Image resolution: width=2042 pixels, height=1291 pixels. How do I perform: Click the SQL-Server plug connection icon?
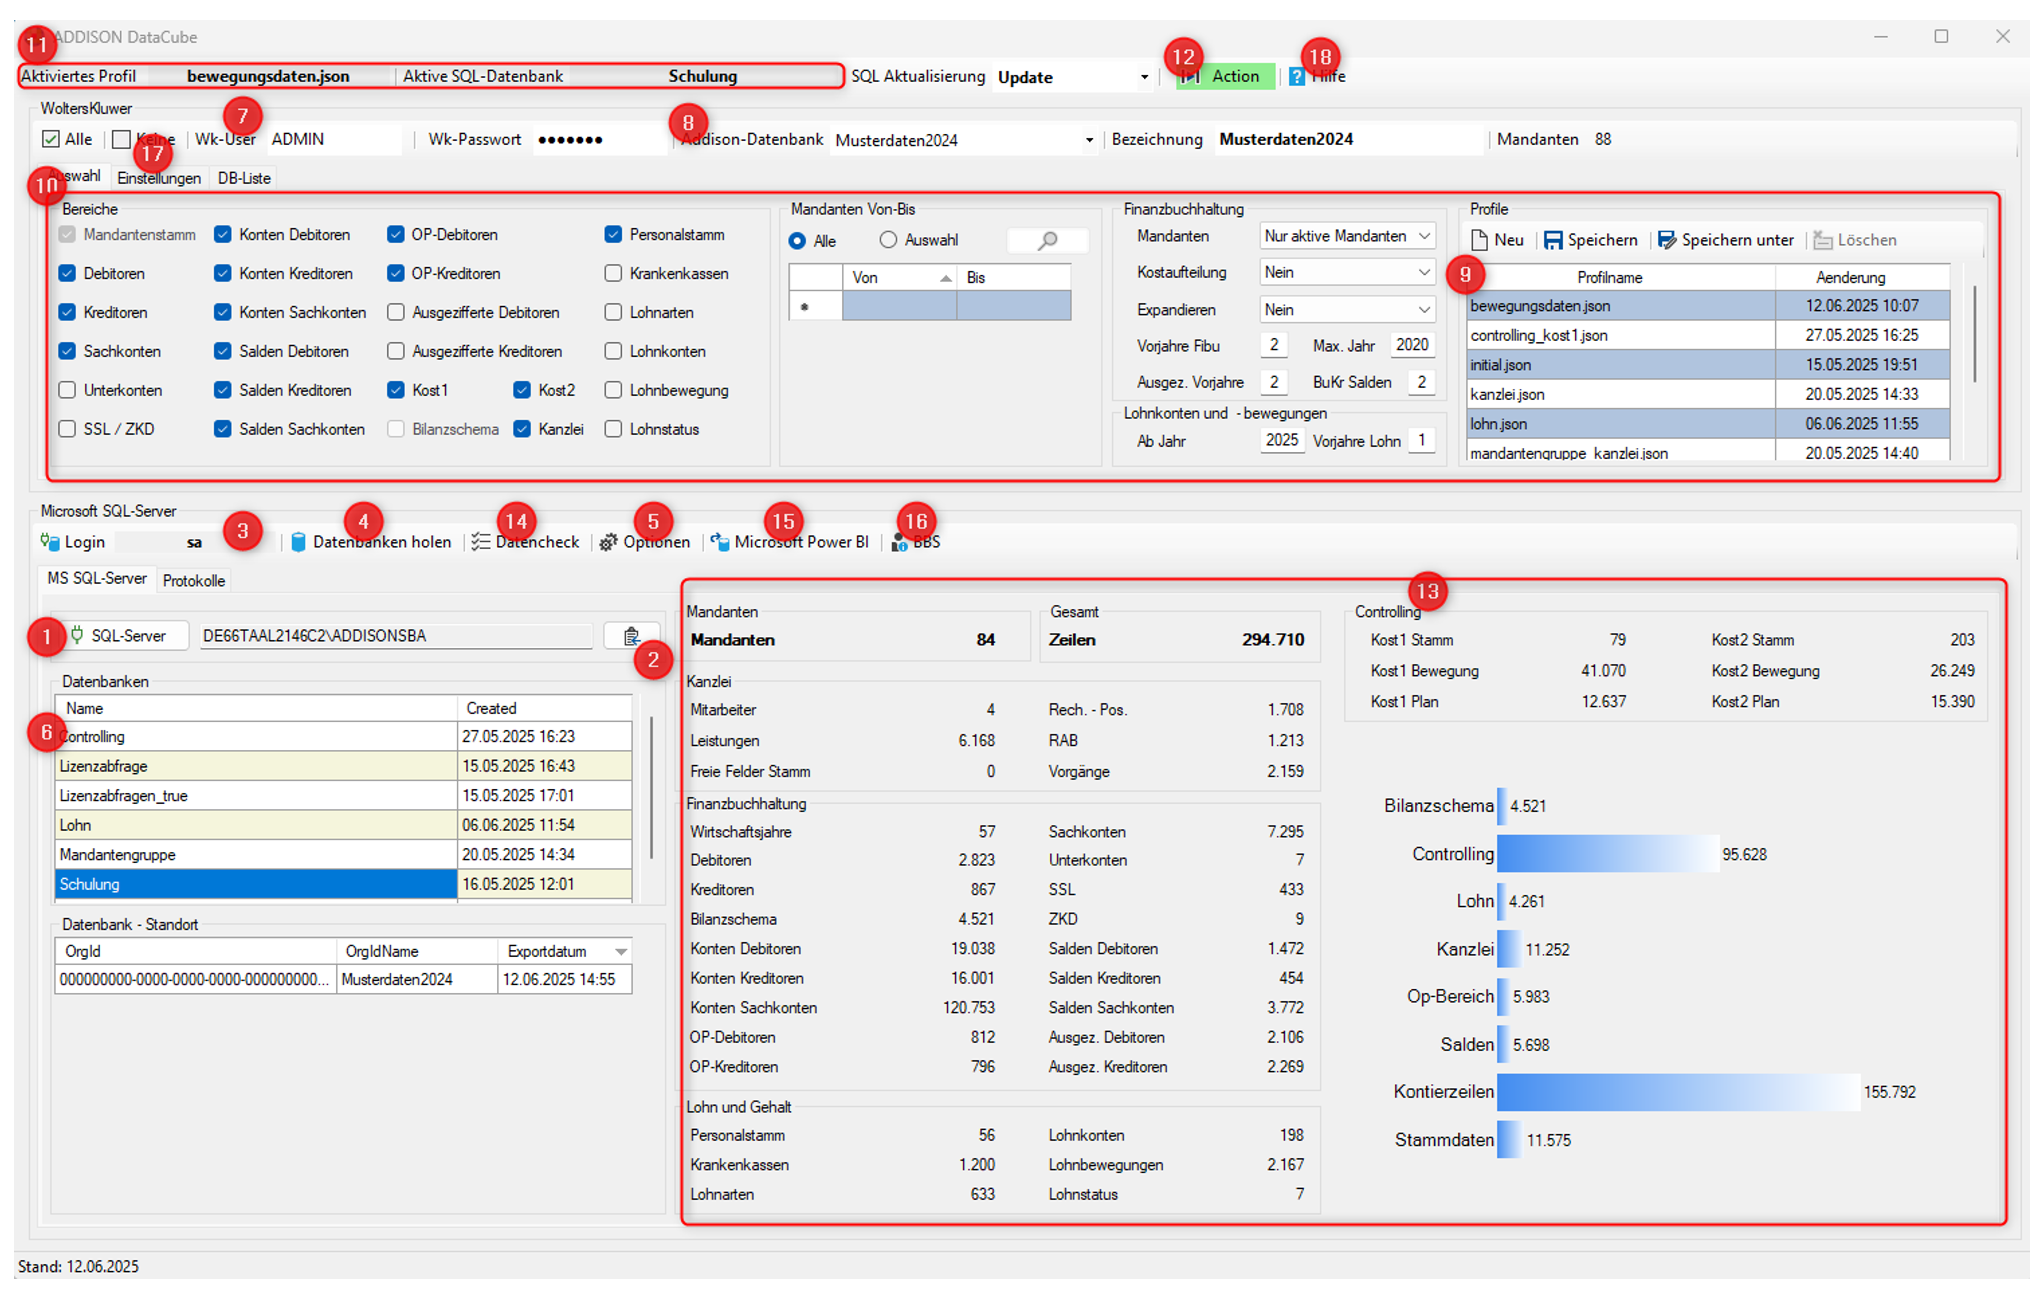[77, 635]
